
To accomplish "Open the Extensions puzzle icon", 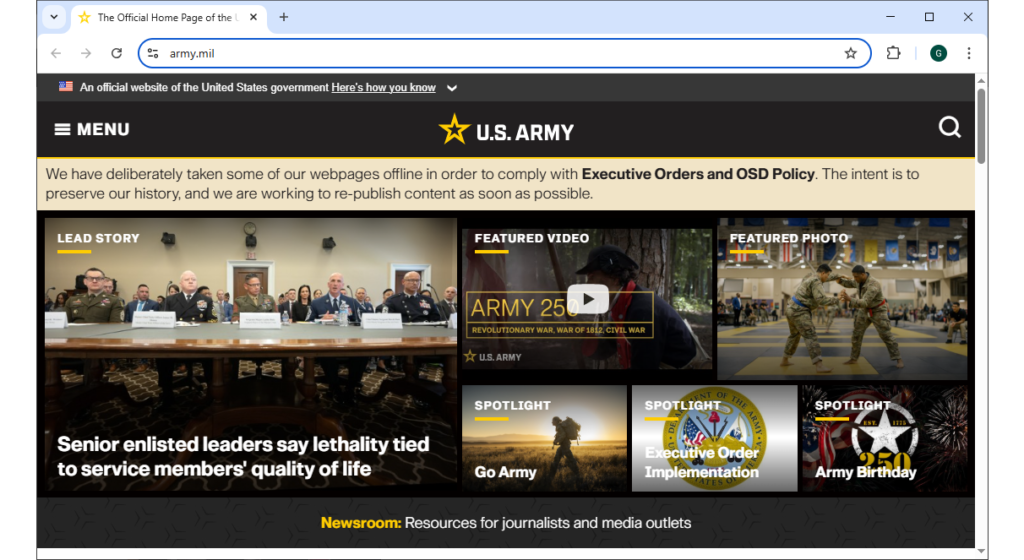I will (x=893, y=54).
